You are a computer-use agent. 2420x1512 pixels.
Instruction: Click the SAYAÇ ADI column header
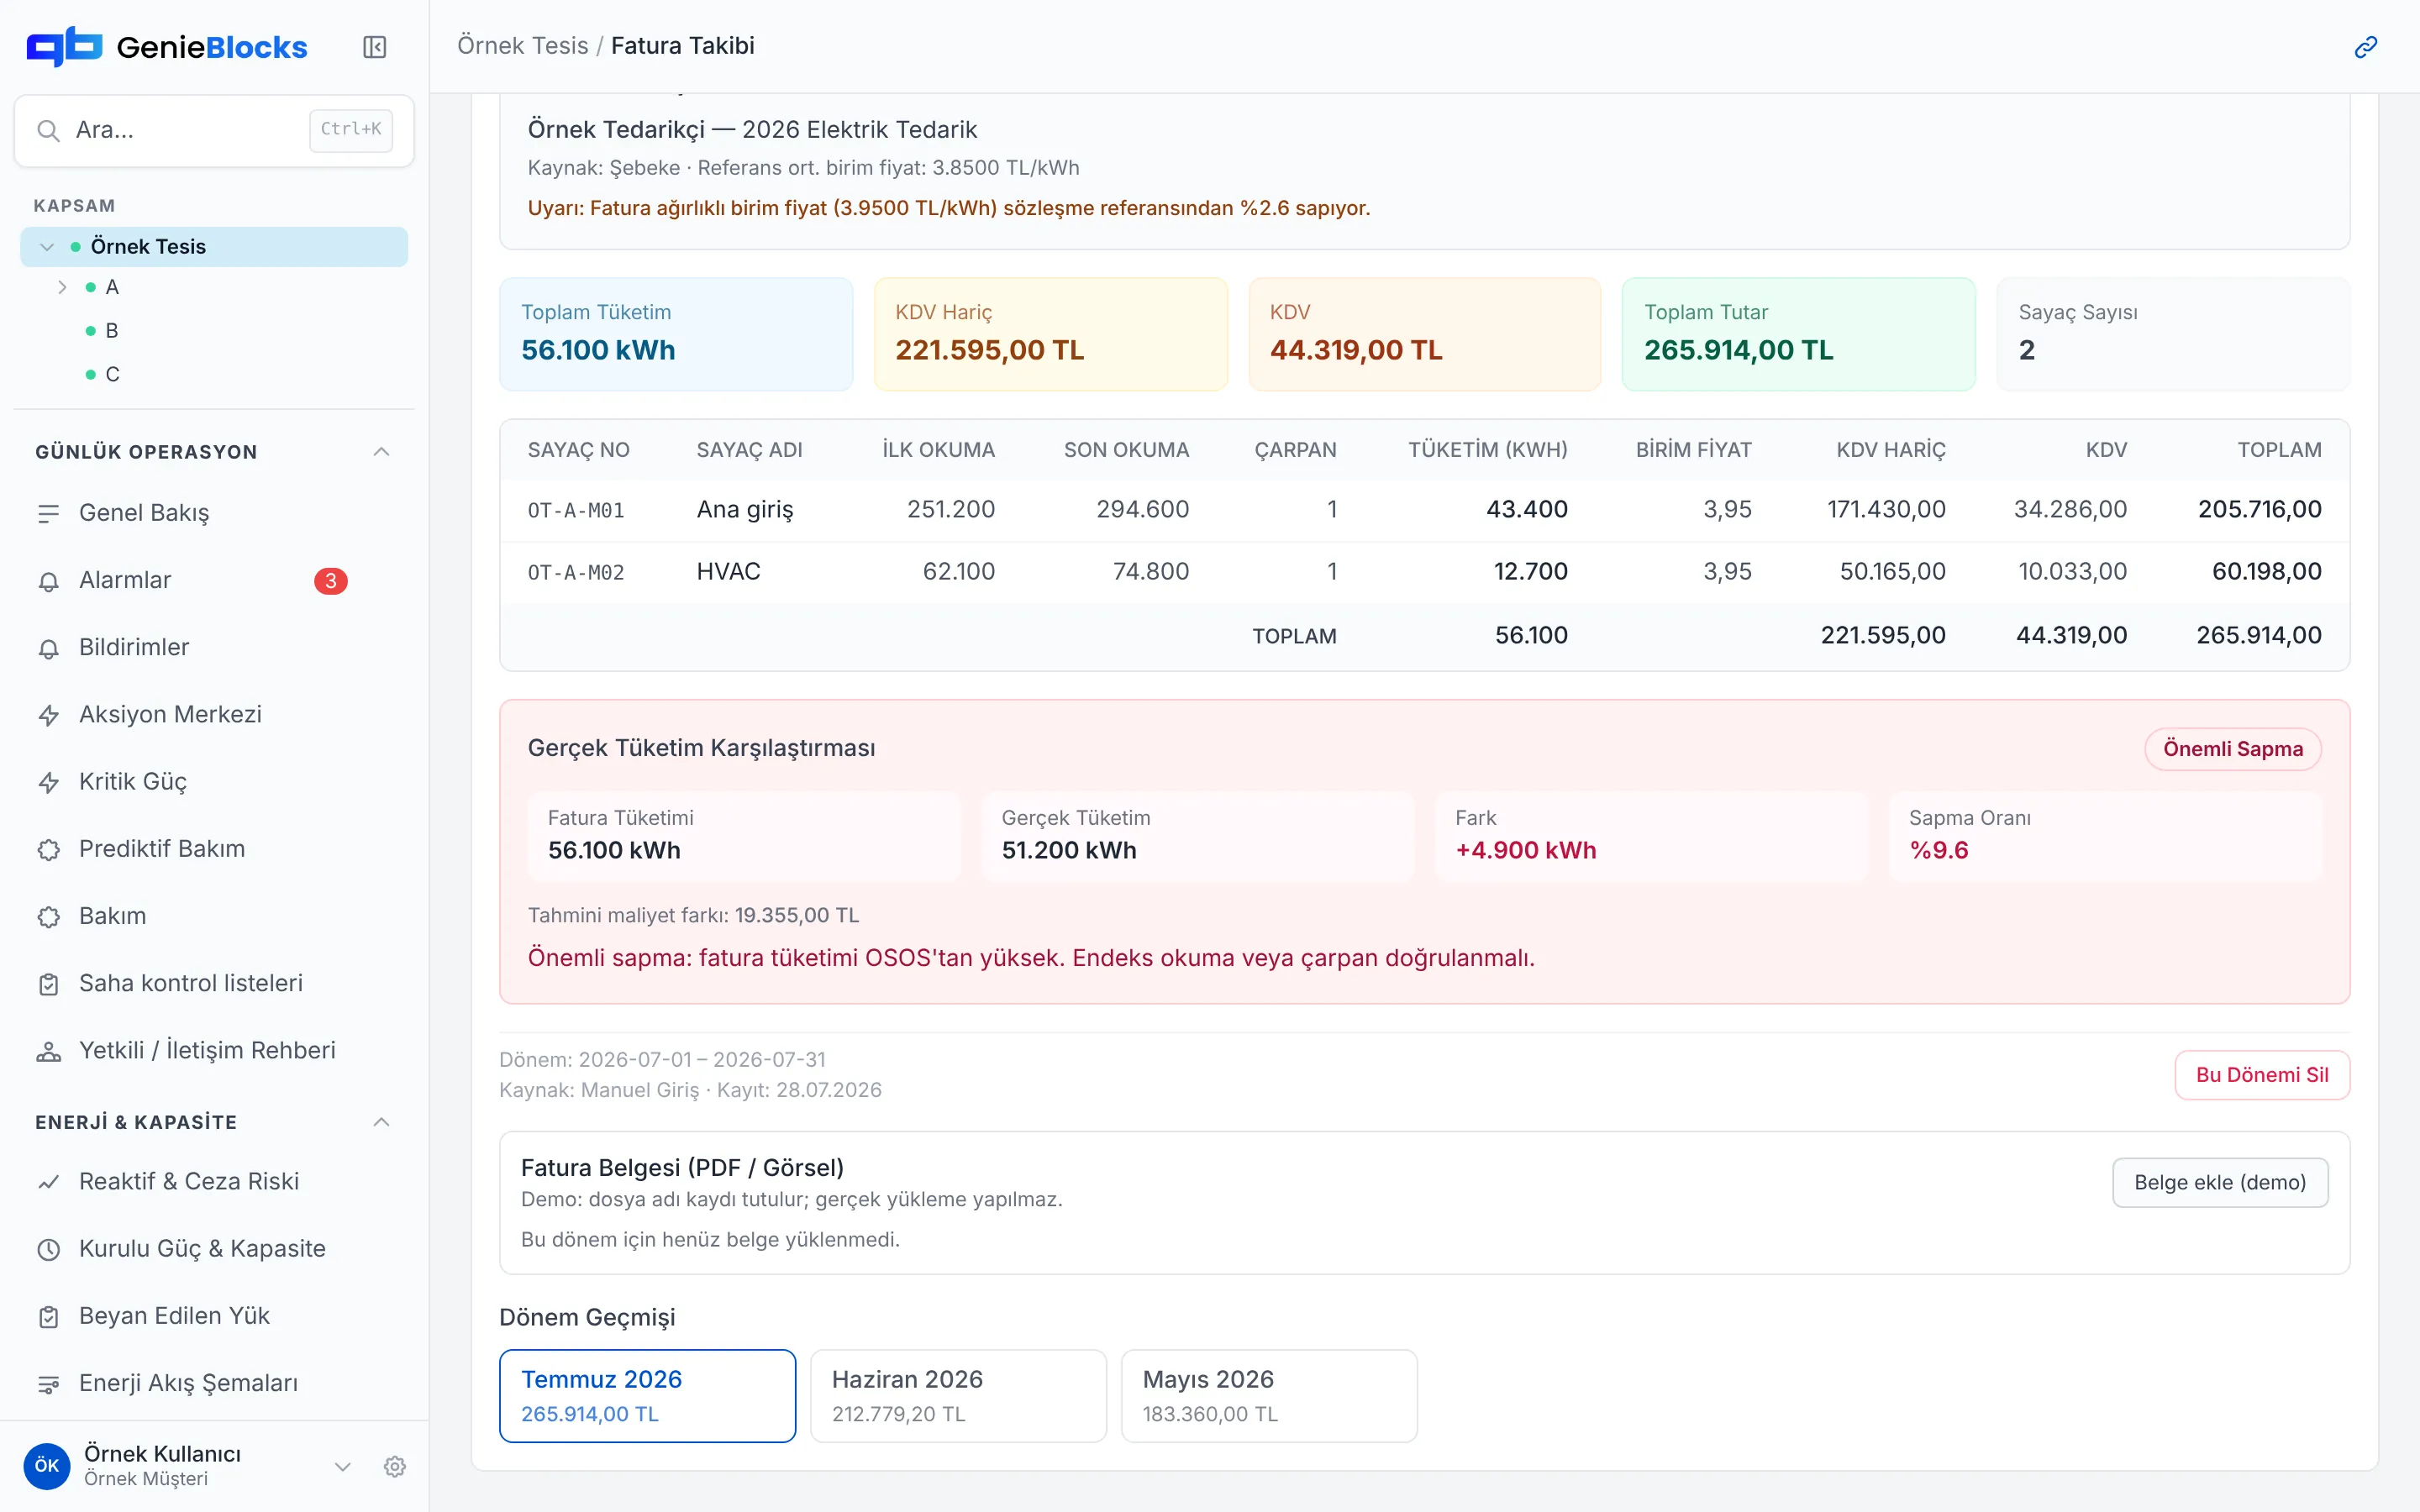tap(749, 450)
